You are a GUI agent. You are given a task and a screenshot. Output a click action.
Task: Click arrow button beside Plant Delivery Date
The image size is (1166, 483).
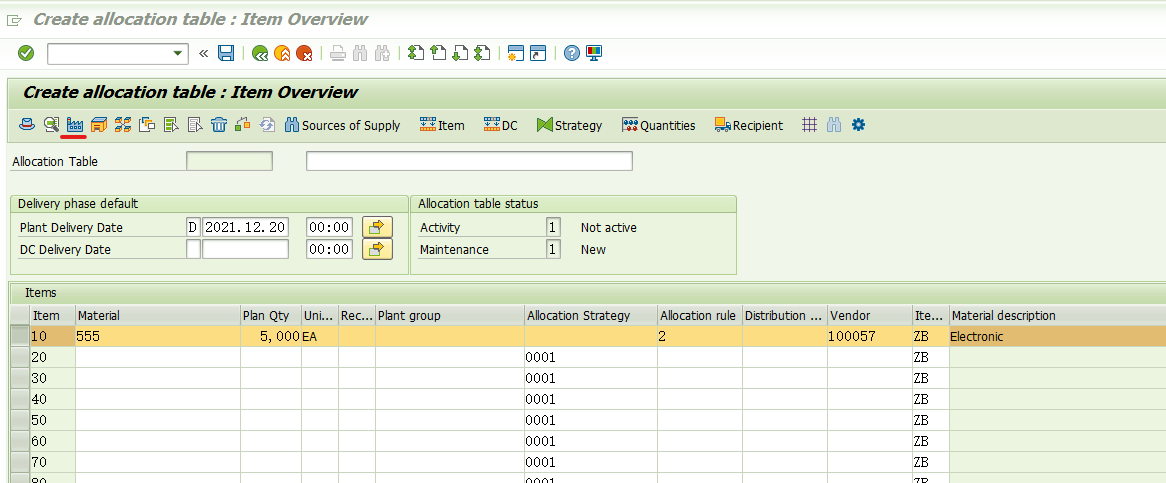pyautogui.click(x=377, y=227)
